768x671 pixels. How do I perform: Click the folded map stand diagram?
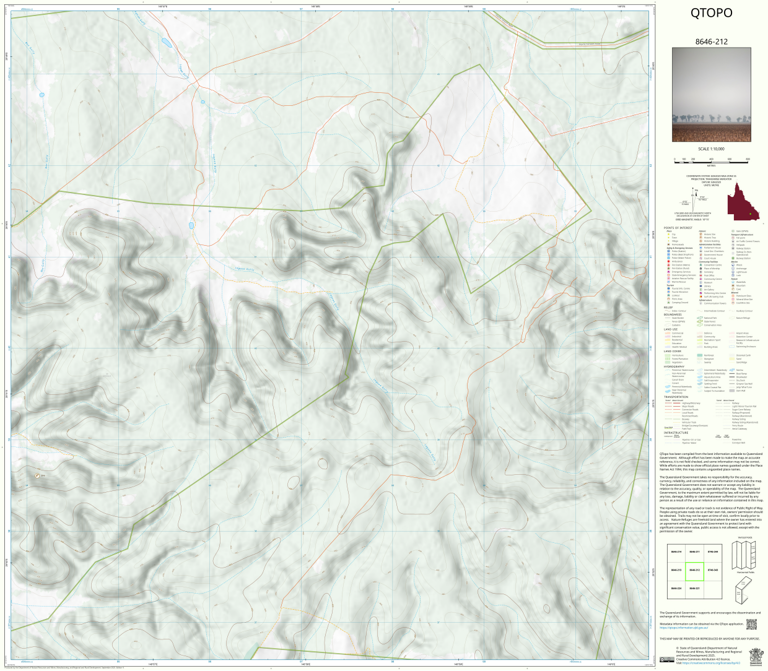(x=744, y=589)
